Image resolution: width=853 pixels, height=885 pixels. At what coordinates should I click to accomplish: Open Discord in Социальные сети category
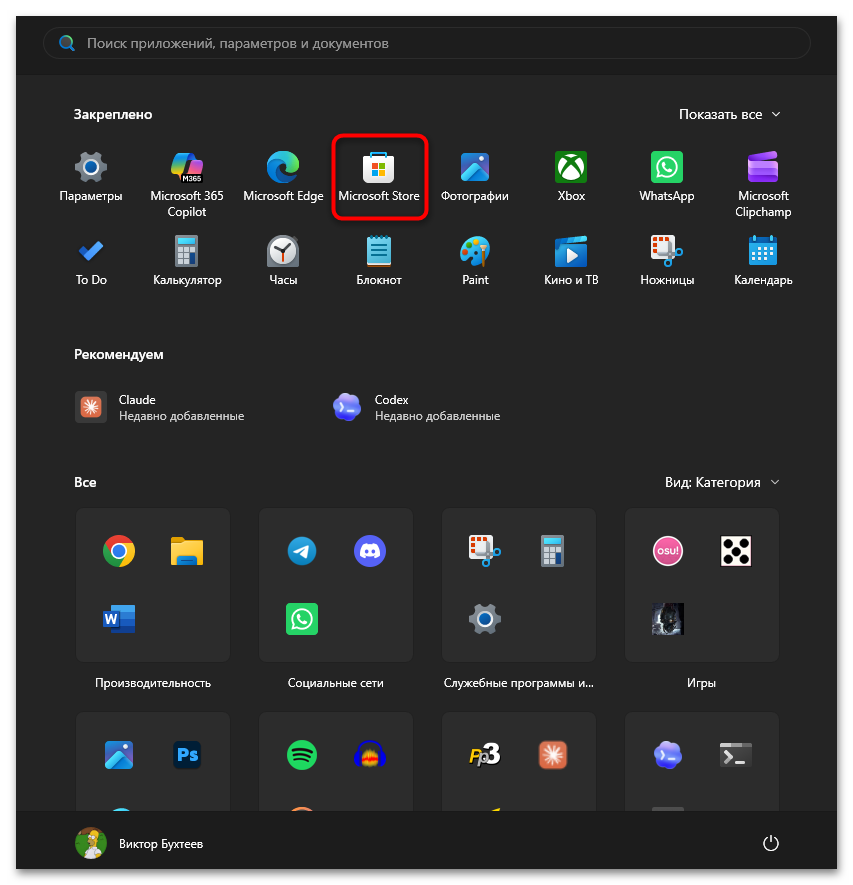pyautogui.click(x=370, y=551)
